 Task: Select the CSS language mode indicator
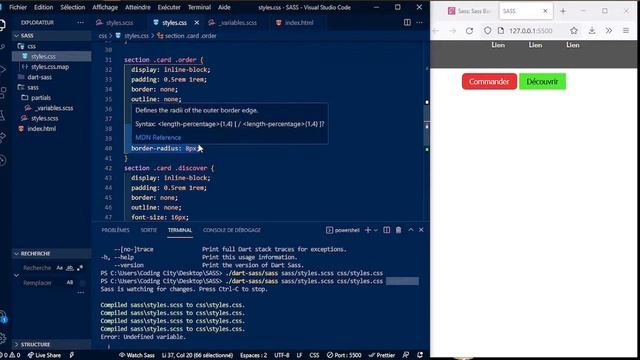pos(314,355)
